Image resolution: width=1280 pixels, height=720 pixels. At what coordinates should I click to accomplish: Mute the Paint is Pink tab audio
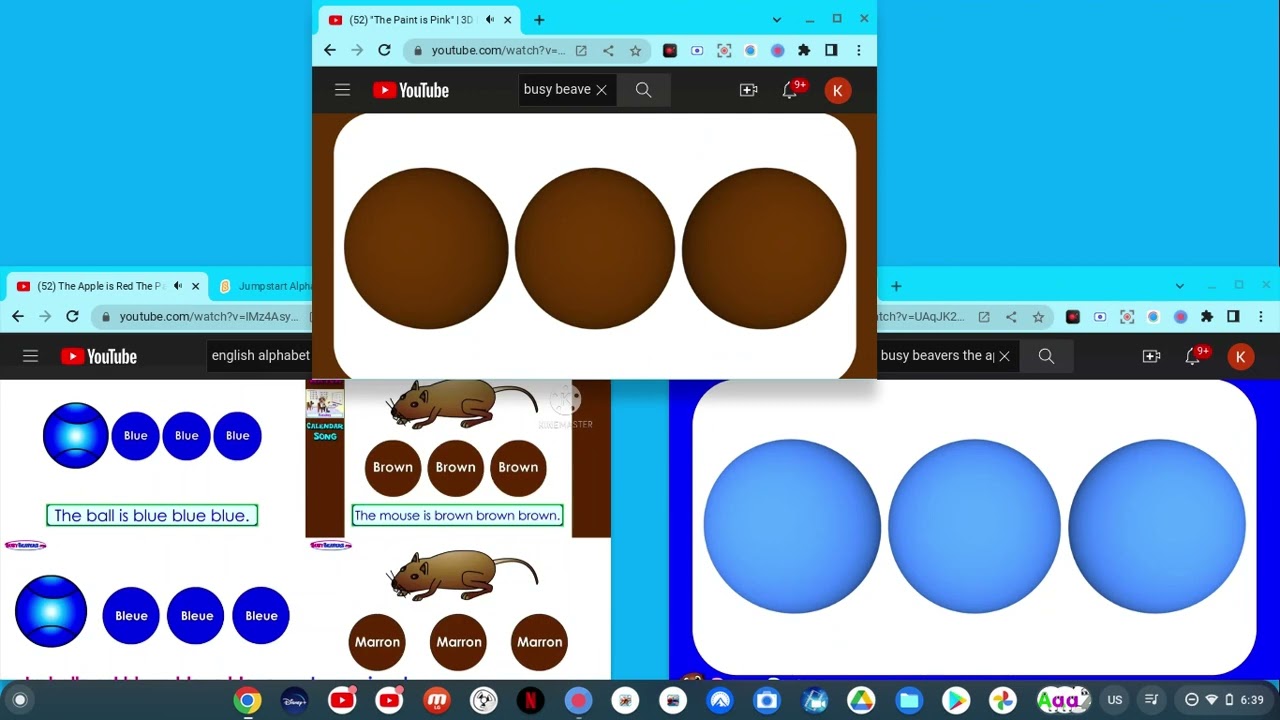tap(490, 20)
